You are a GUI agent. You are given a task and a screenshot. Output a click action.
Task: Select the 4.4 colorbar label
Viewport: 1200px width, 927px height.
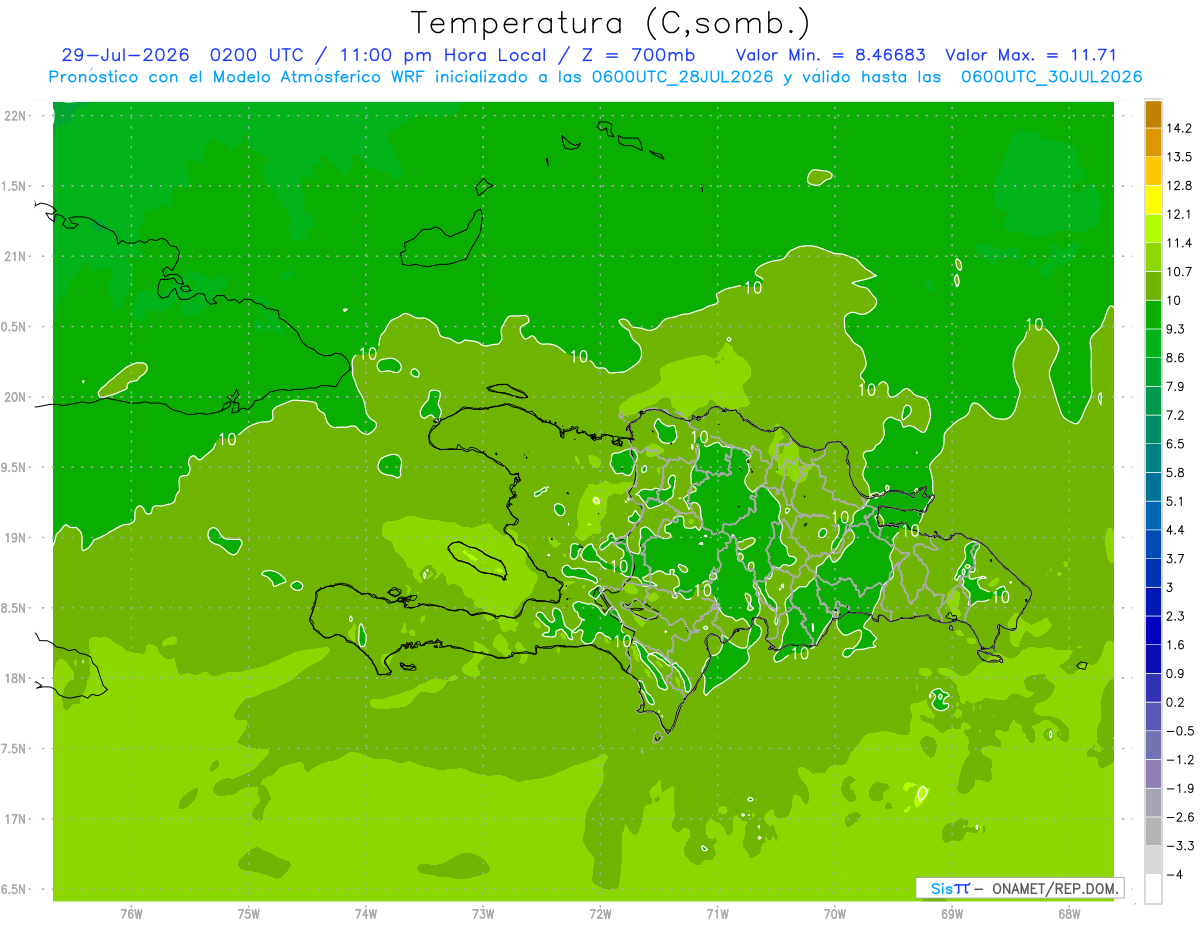click(x=1176, y=530)
